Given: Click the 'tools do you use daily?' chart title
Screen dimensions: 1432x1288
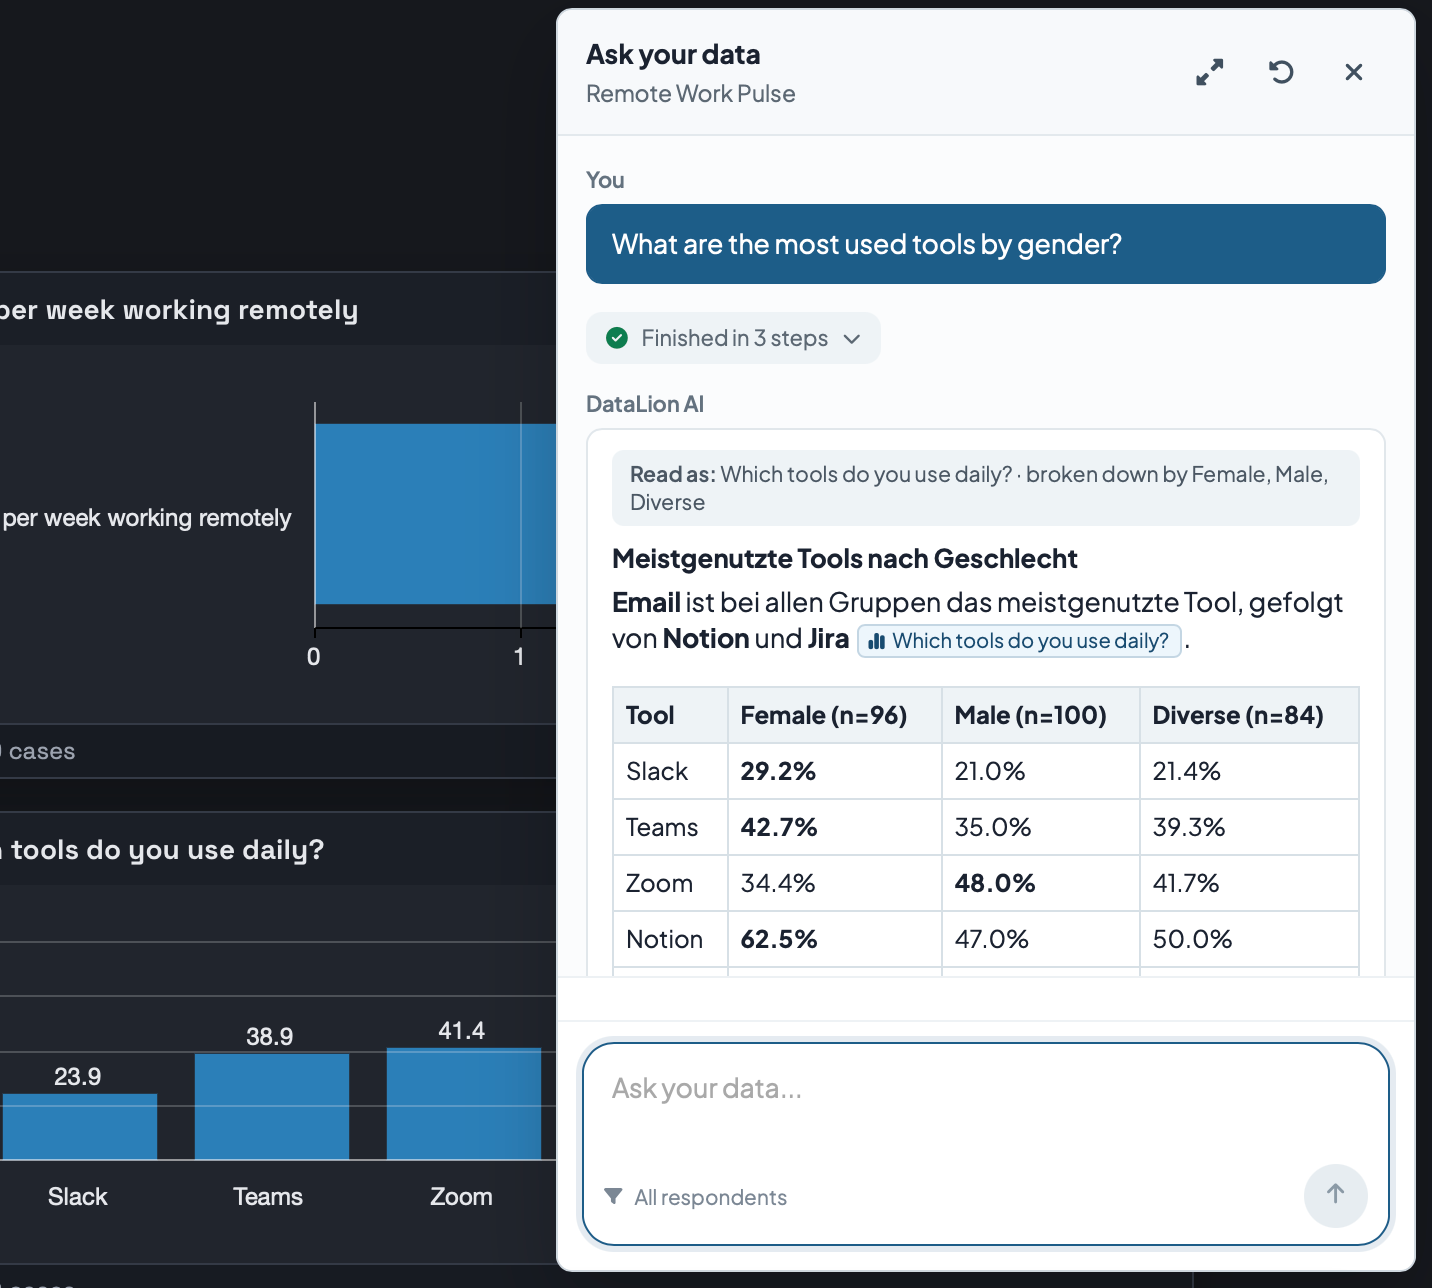Looking at the screenshot, I should 167,850.
